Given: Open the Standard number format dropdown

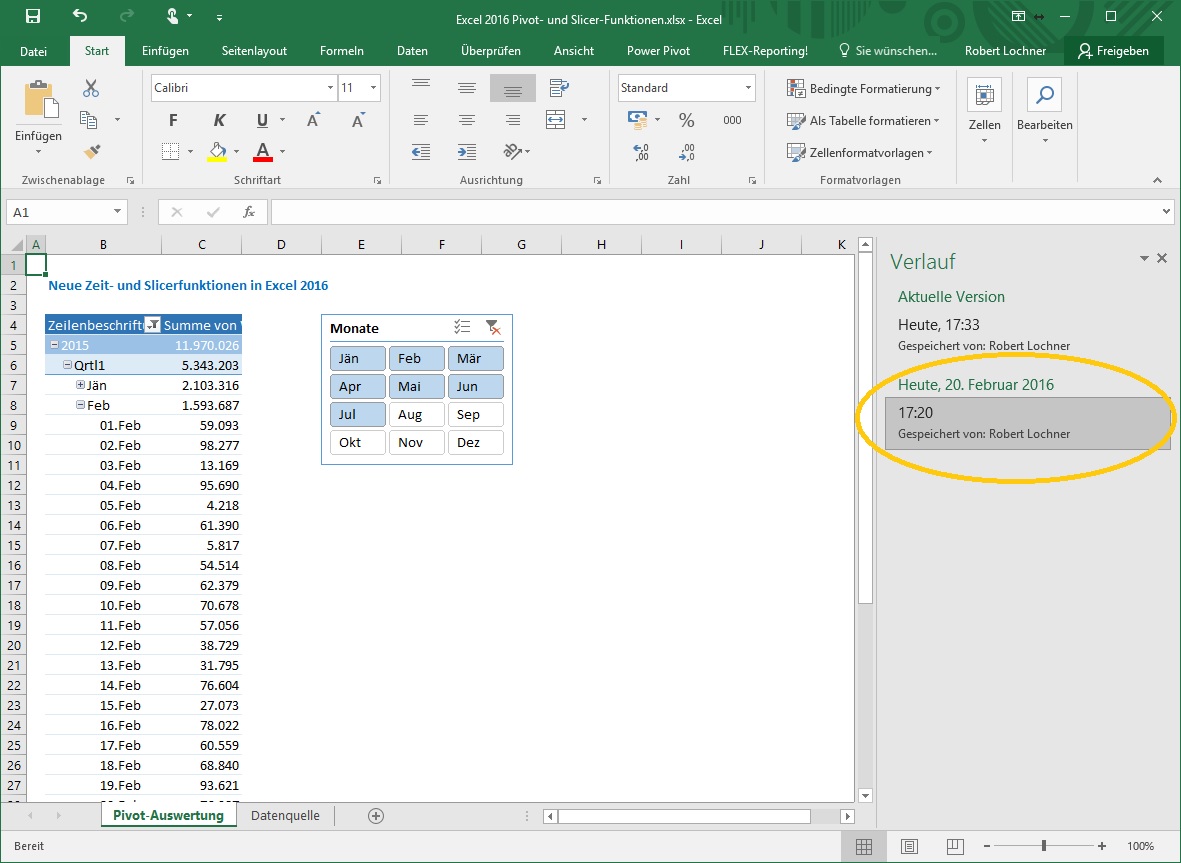Looking at the screenshot, I should coord(747,88).
